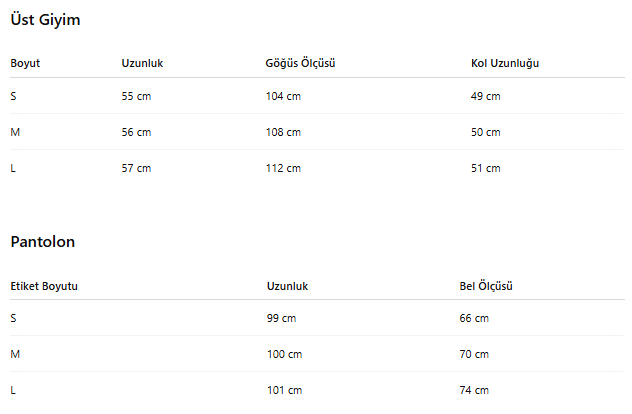632x414 pixels.
Task: Click the Pantolon heading
Action: tap(43, 242)
